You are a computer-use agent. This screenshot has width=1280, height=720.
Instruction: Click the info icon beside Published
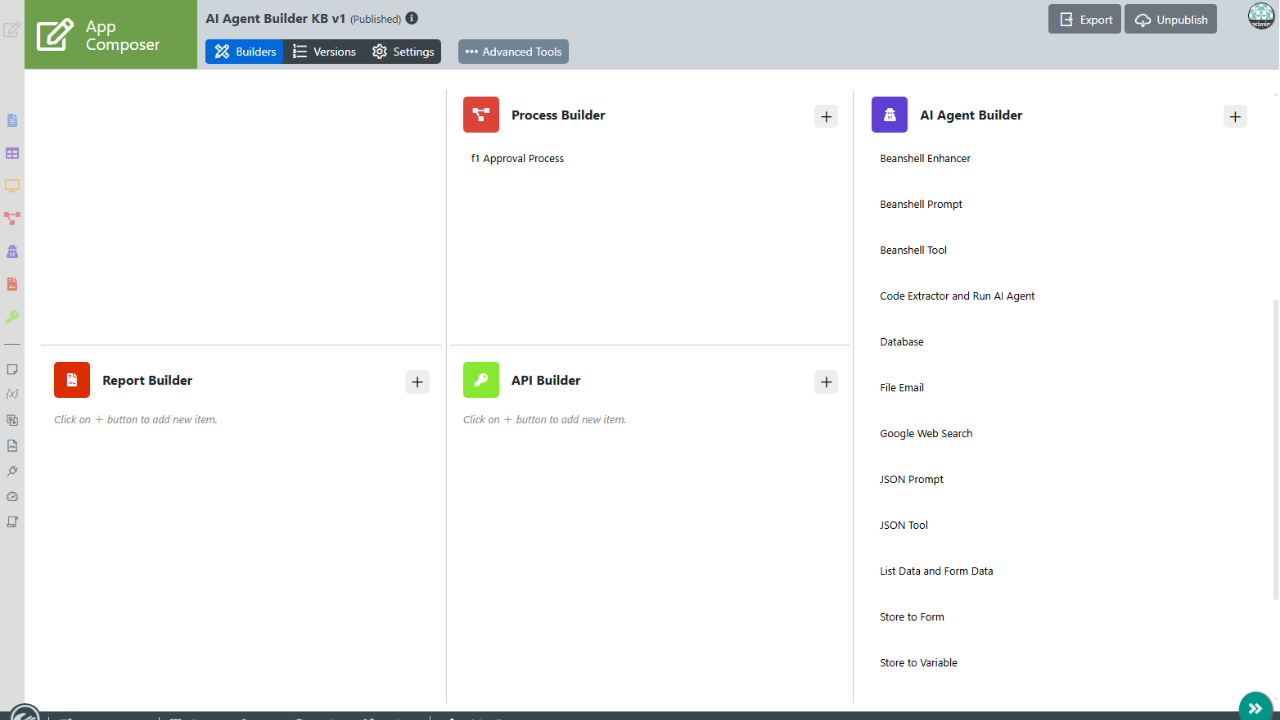412,19
